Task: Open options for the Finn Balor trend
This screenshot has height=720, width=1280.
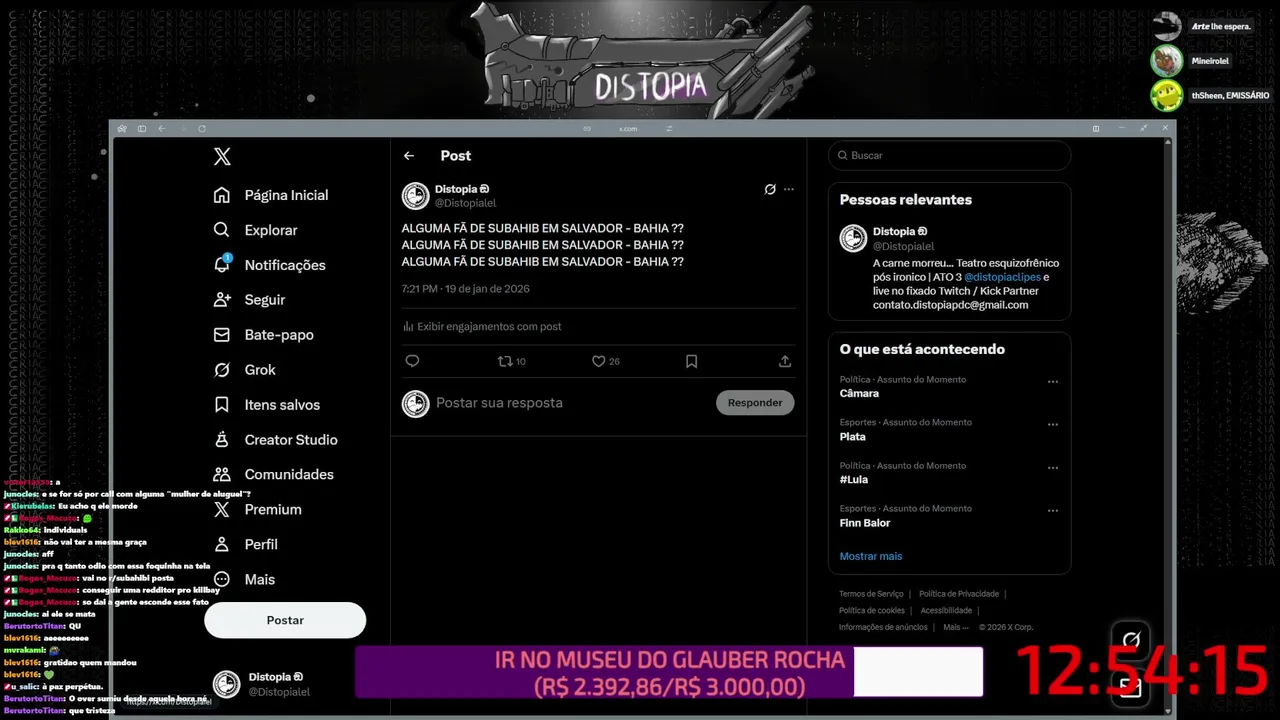Action: (1053, 511)
